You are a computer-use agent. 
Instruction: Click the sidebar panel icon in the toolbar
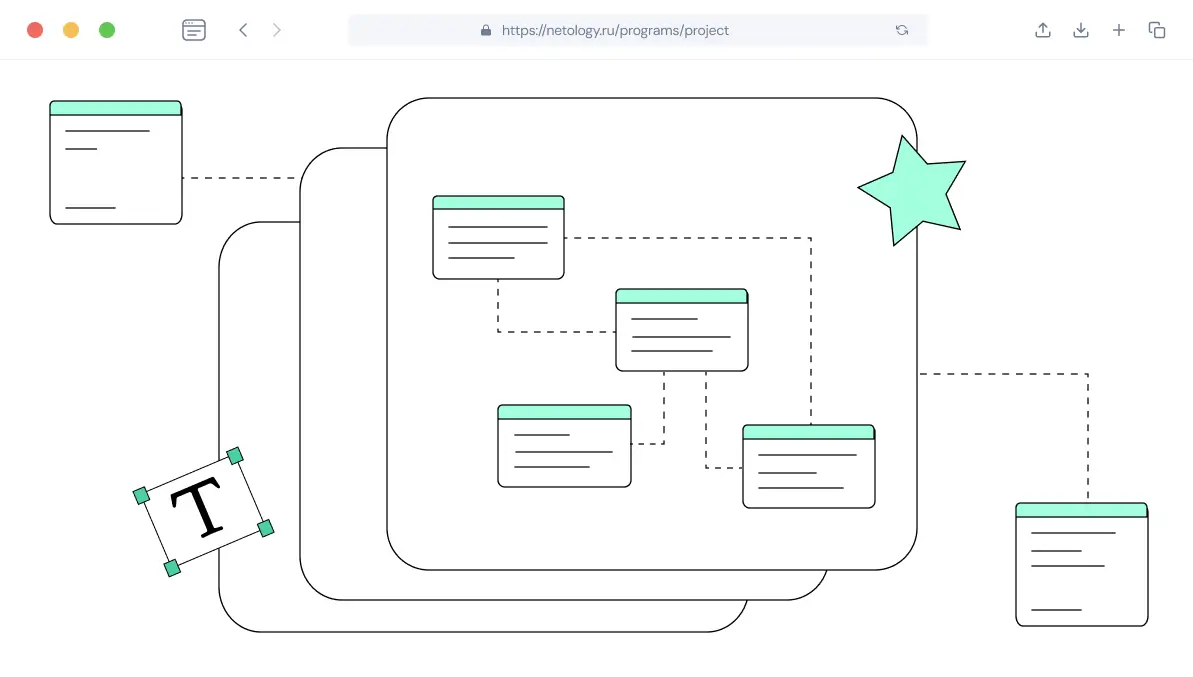(x=194, y=30)
